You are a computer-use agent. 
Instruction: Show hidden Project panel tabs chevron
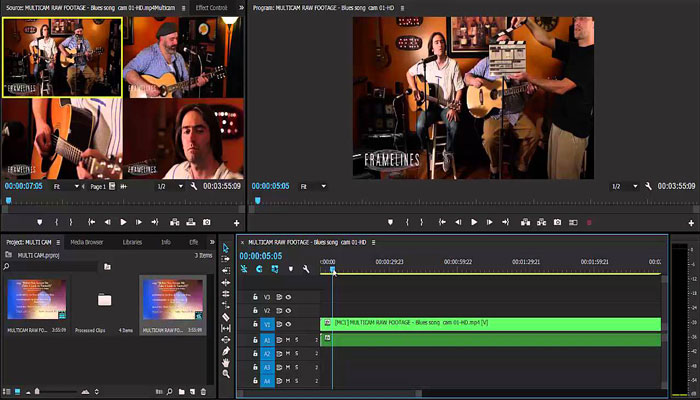[x=212, y=242]
